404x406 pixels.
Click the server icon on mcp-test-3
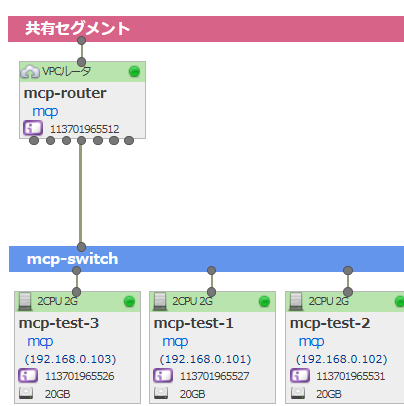click(25, 301)
